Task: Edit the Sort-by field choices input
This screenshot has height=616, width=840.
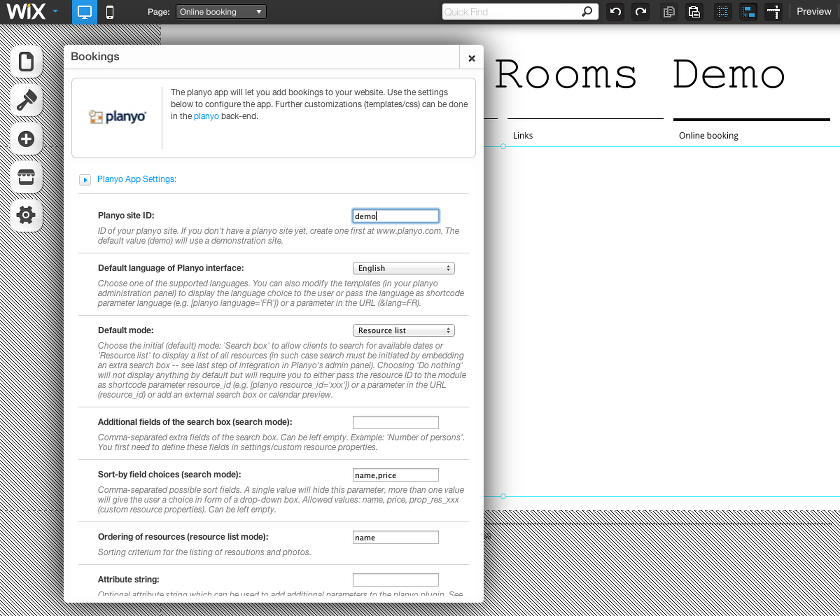Action: (395, 475)
